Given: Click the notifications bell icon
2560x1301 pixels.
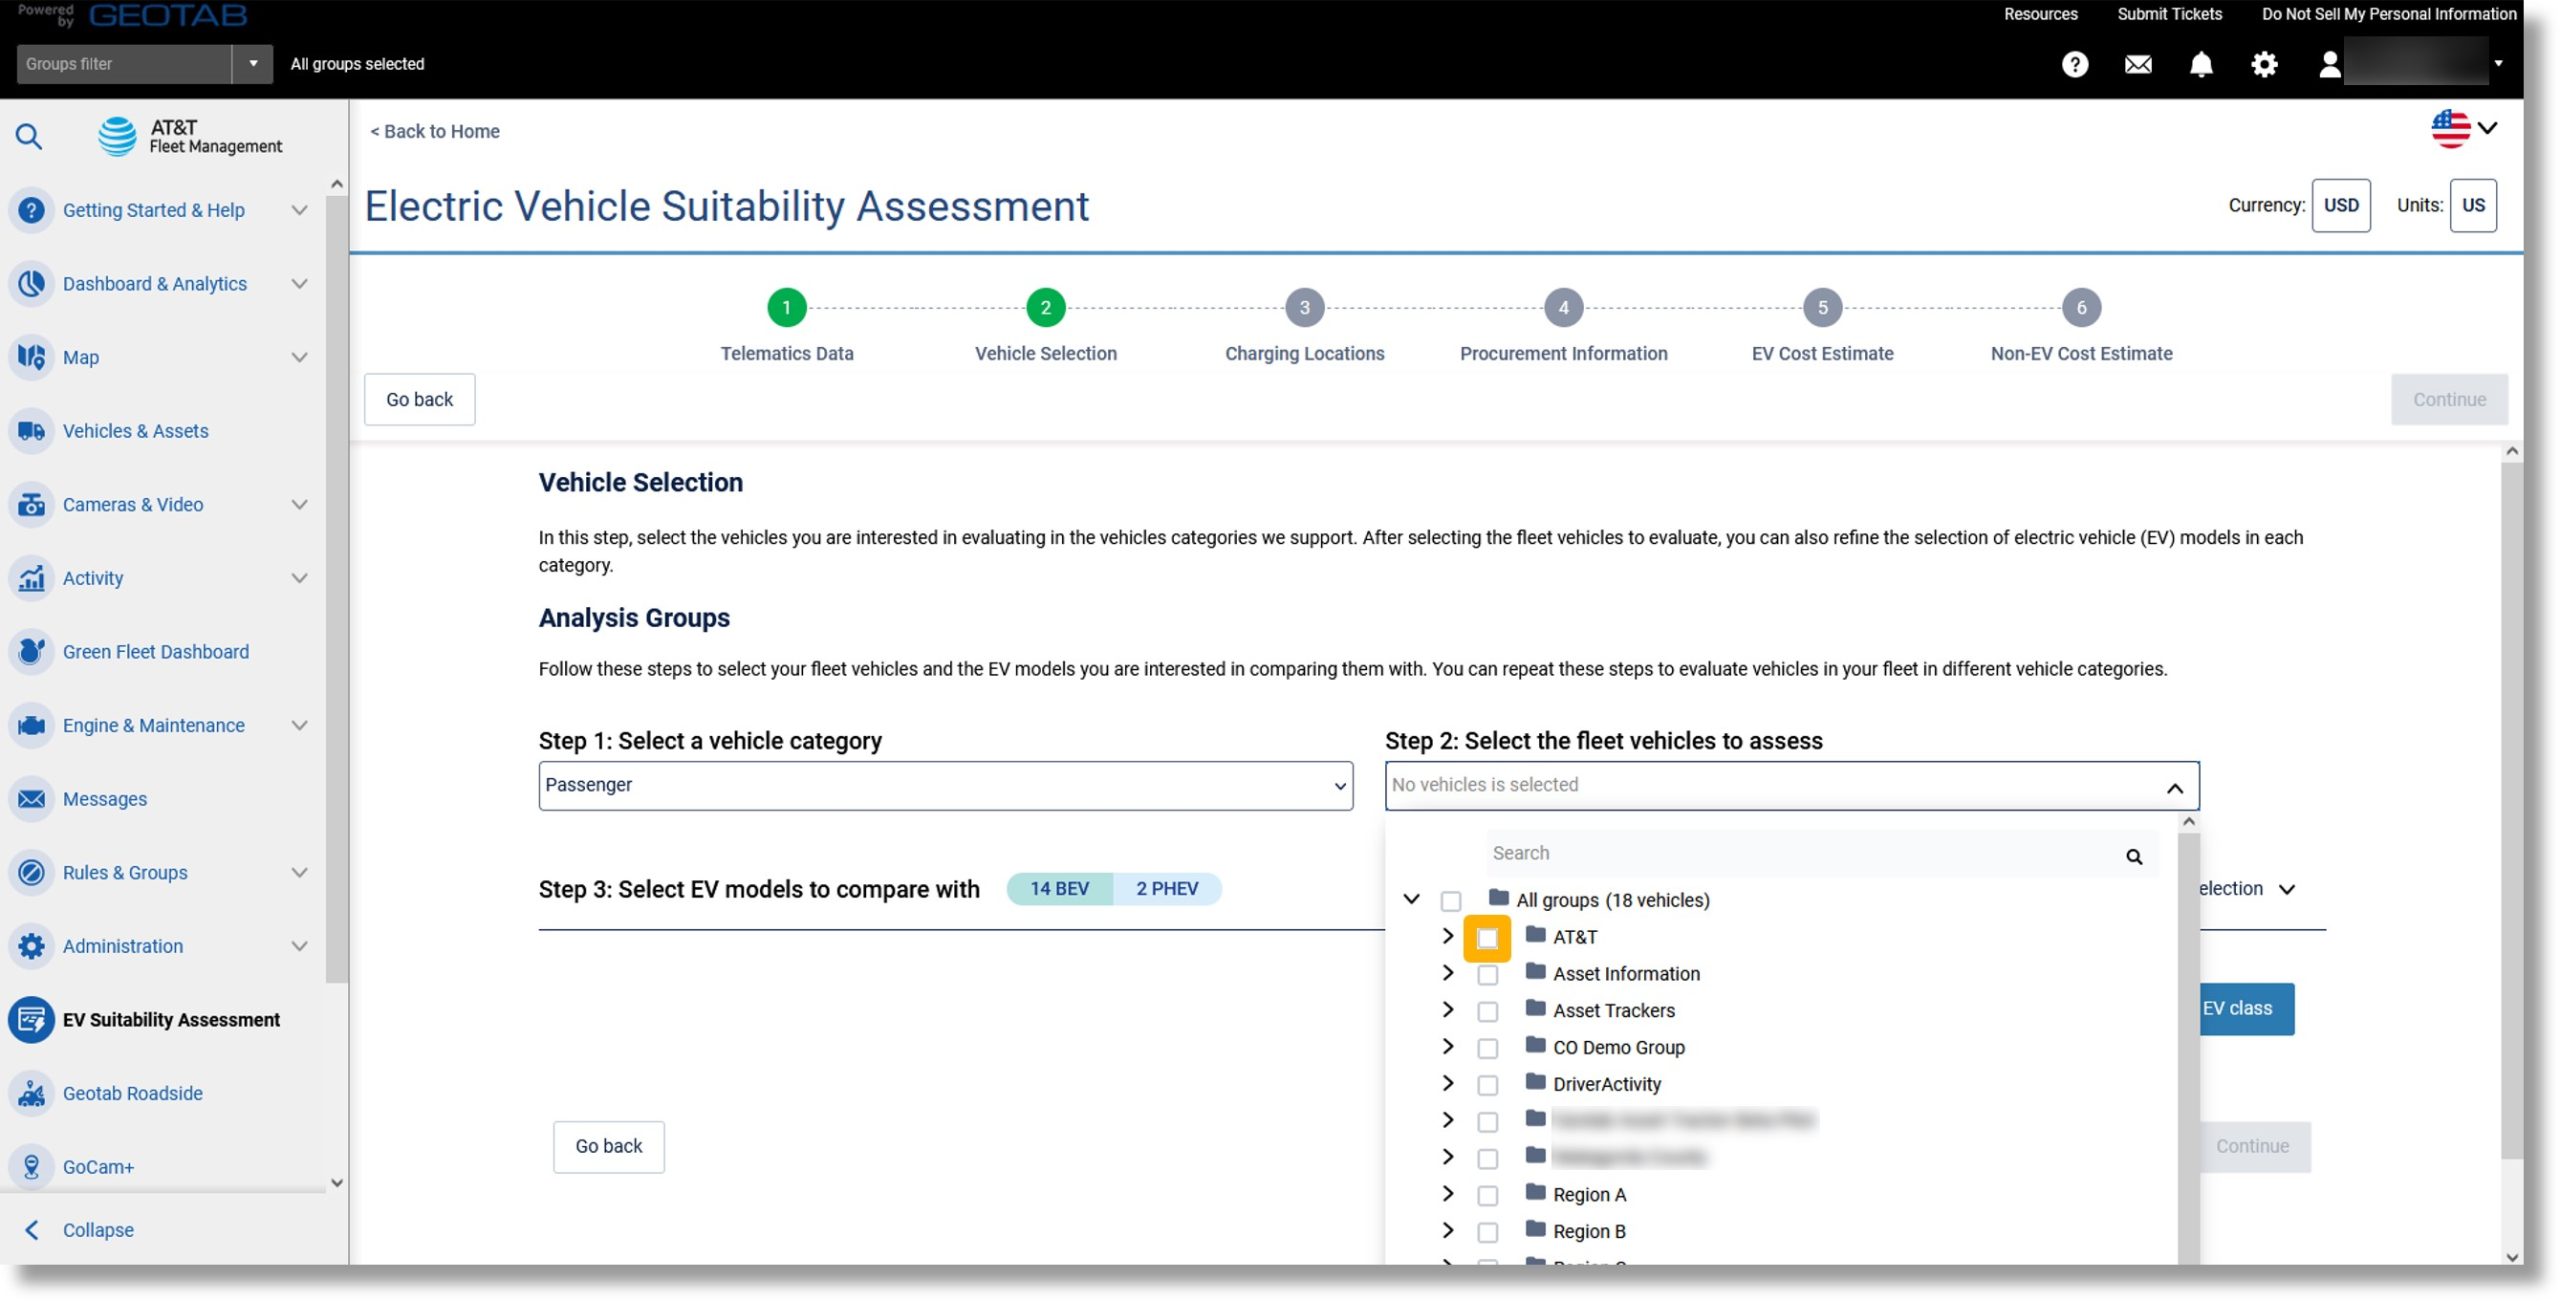Looking at the screenshot, I should point(2200,65).
